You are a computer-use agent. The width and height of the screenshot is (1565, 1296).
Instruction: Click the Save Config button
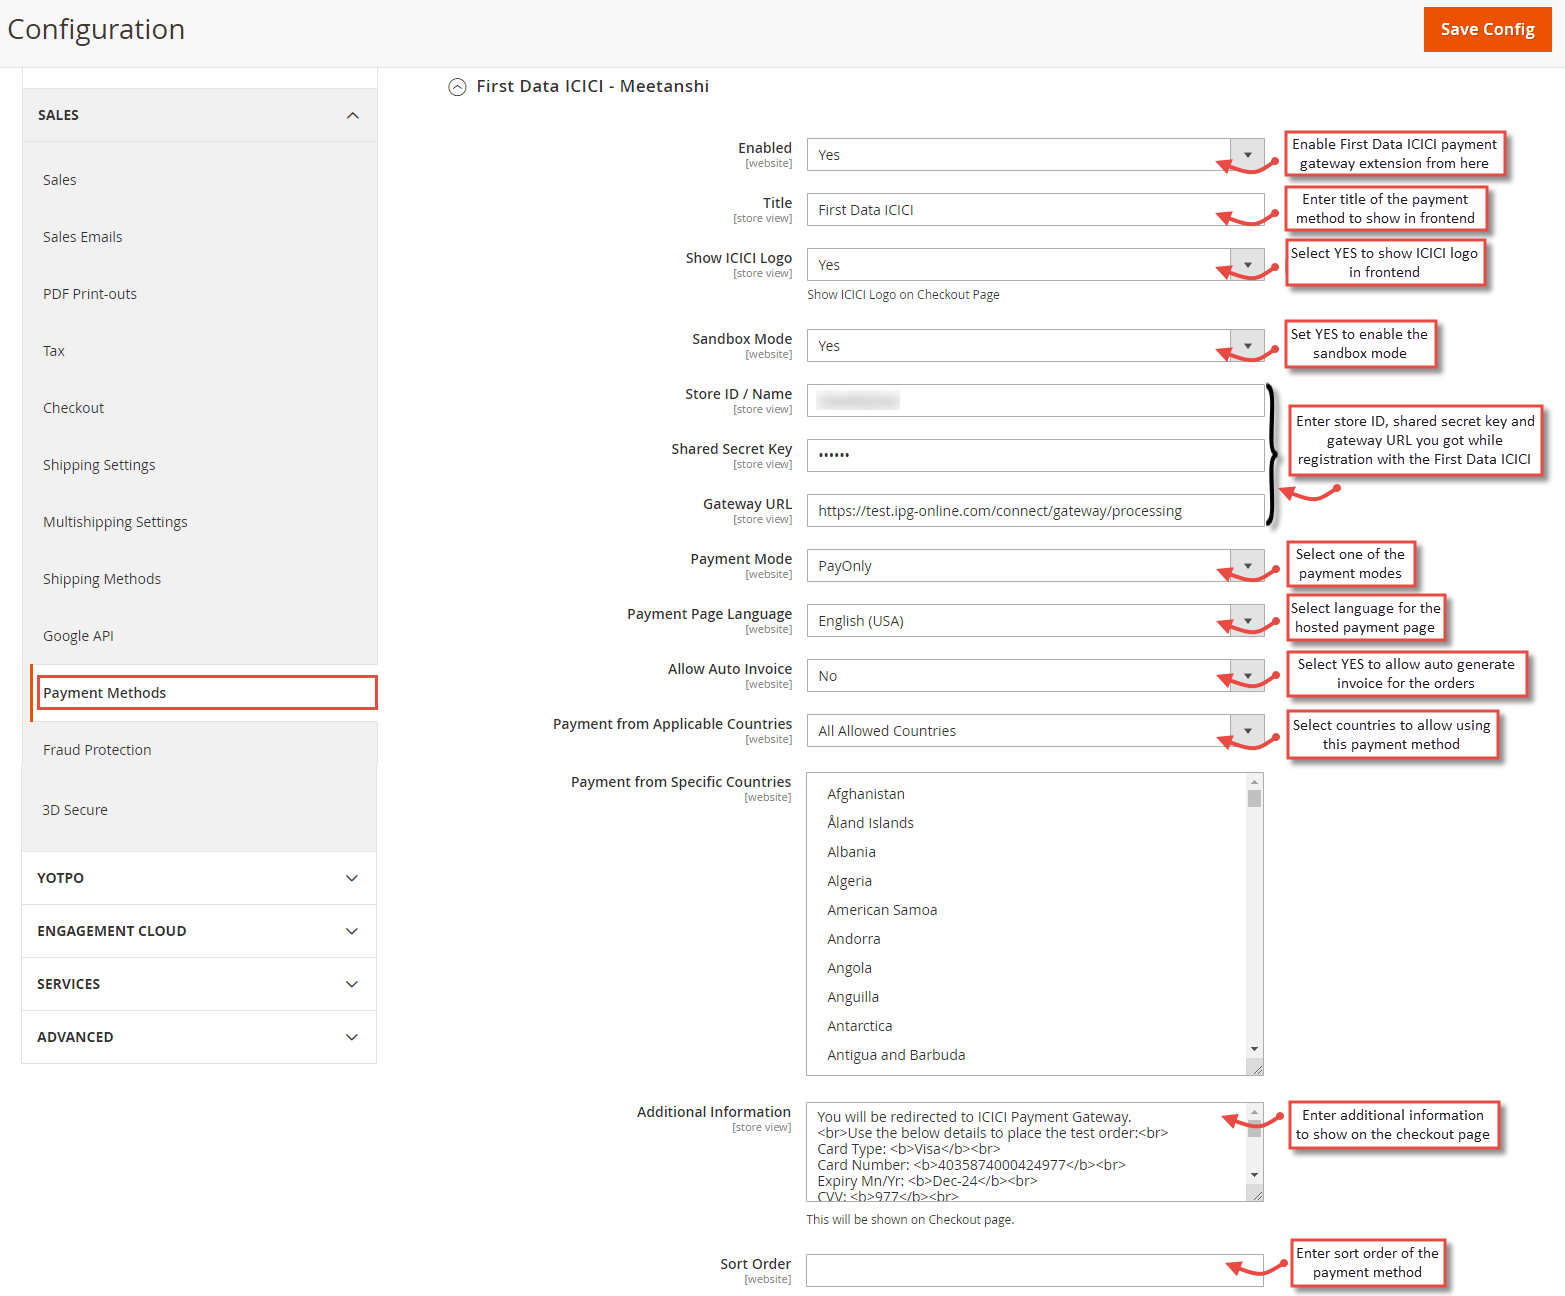[1487, 29]
